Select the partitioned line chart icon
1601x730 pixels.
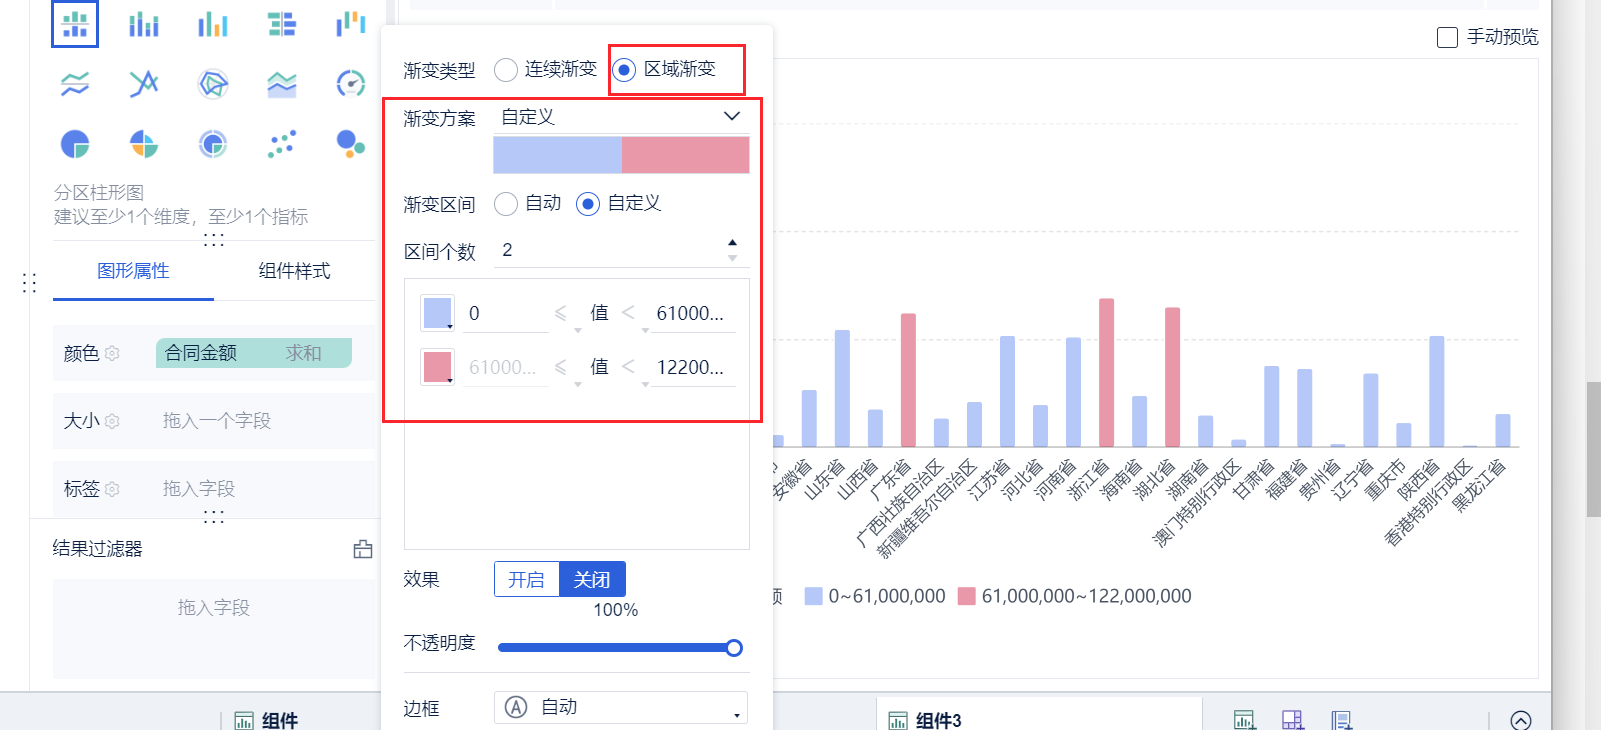[x=75, y=84]
